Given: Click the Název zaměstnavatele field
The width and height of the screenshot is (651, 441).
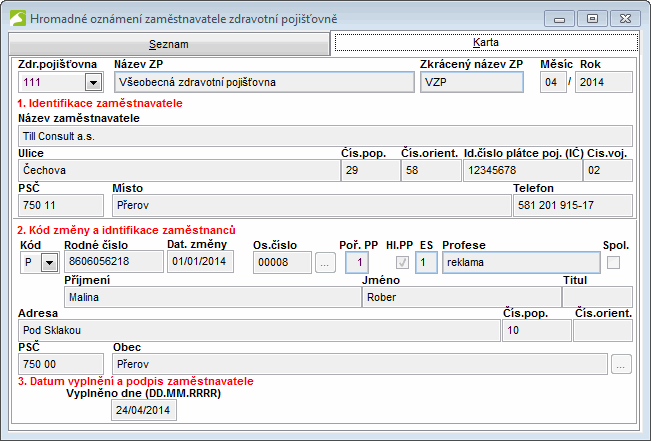Looking at the screenshot, I should pyautogui.click(x=325, y=136).
